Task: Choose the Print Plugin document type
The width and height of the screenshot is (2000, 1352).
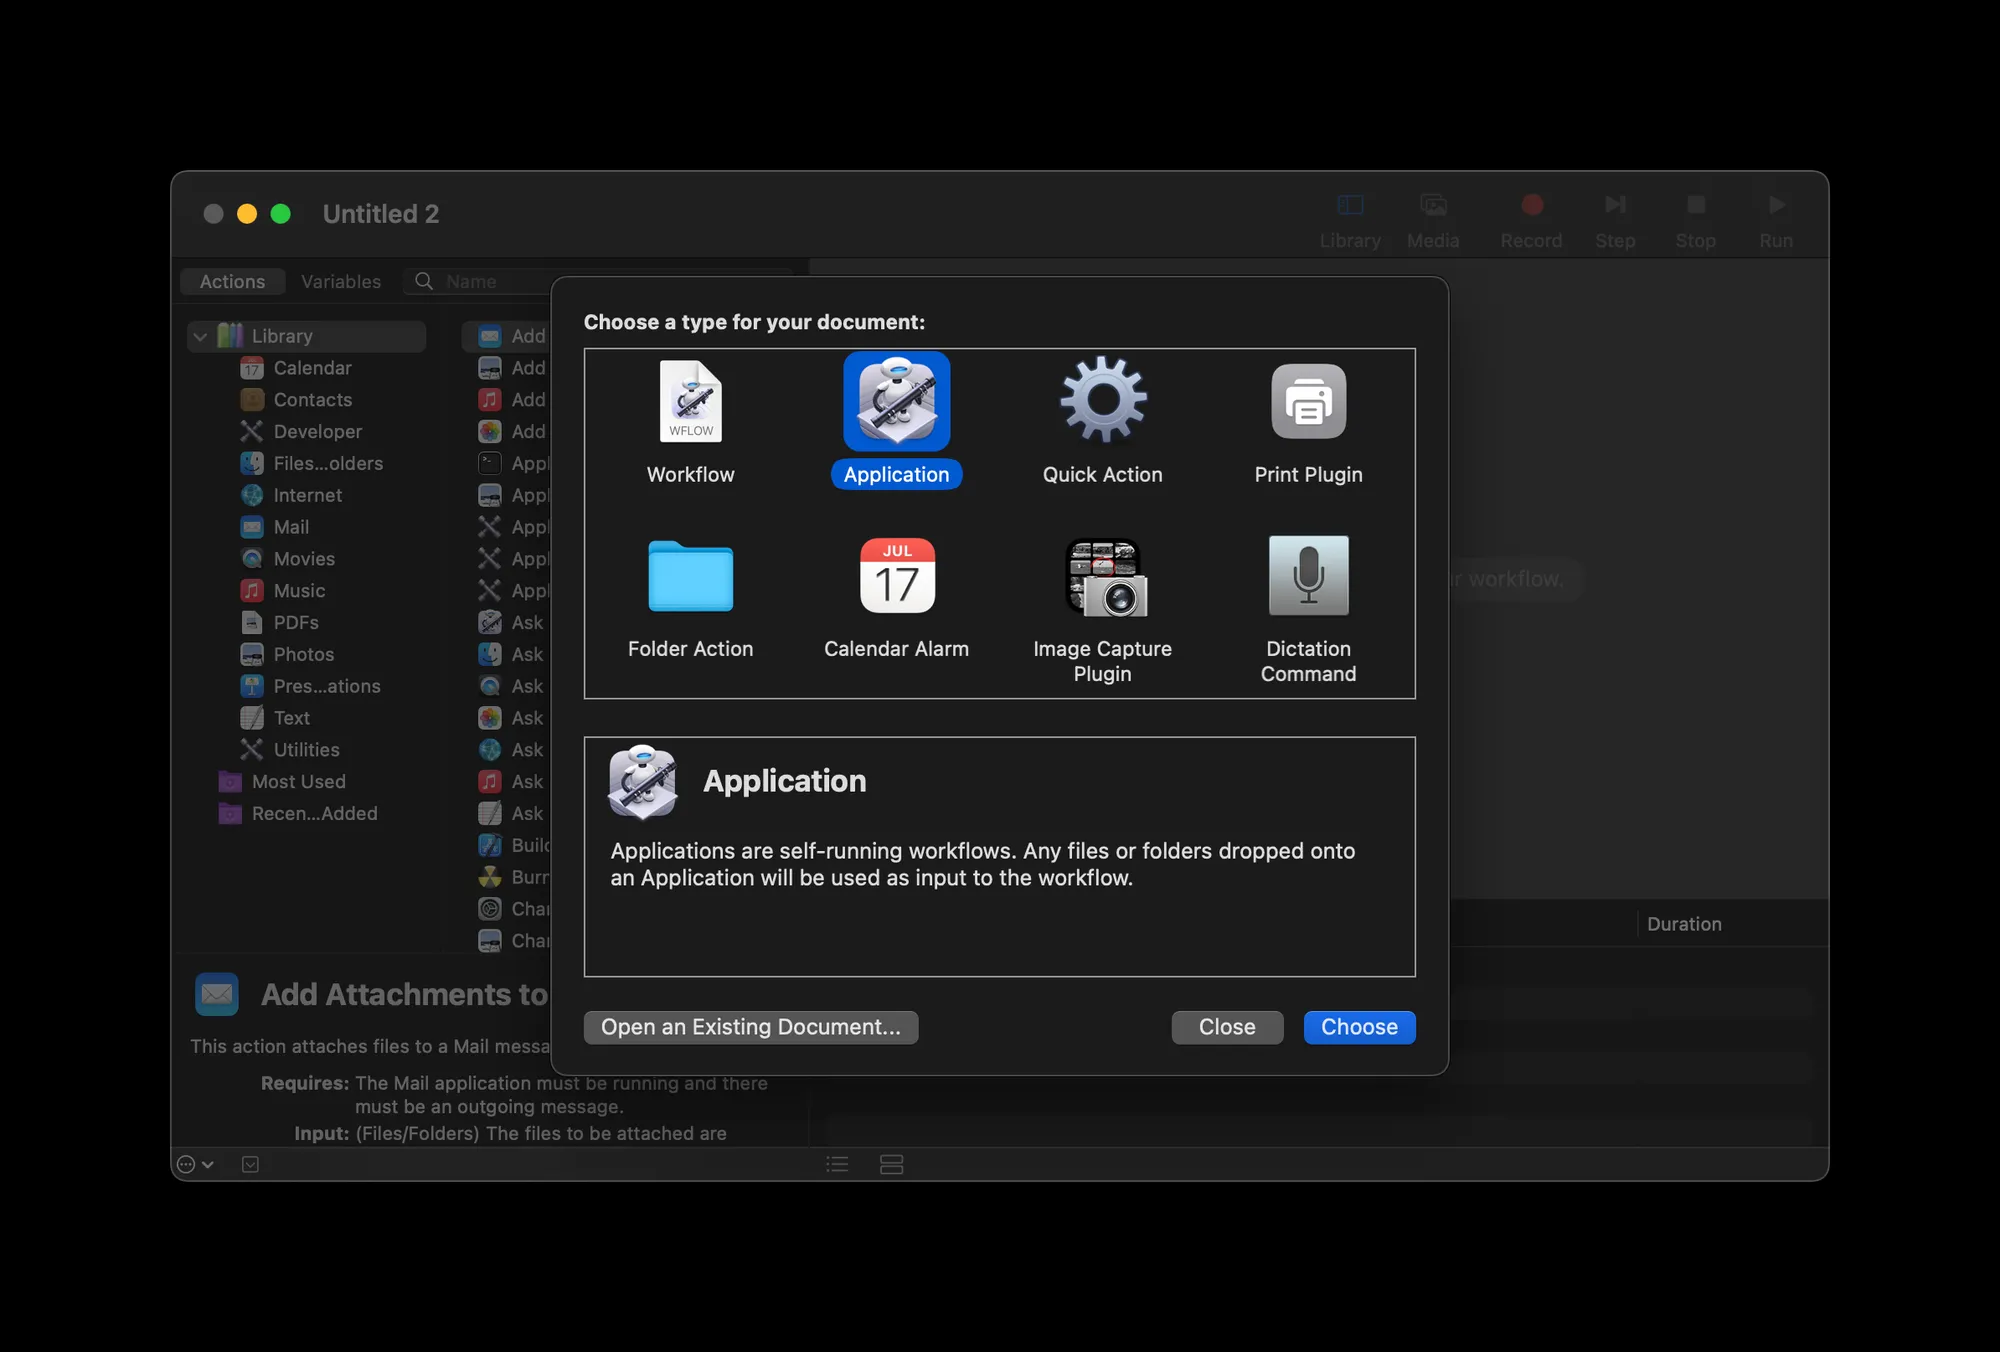Action: coord(1308,402)
